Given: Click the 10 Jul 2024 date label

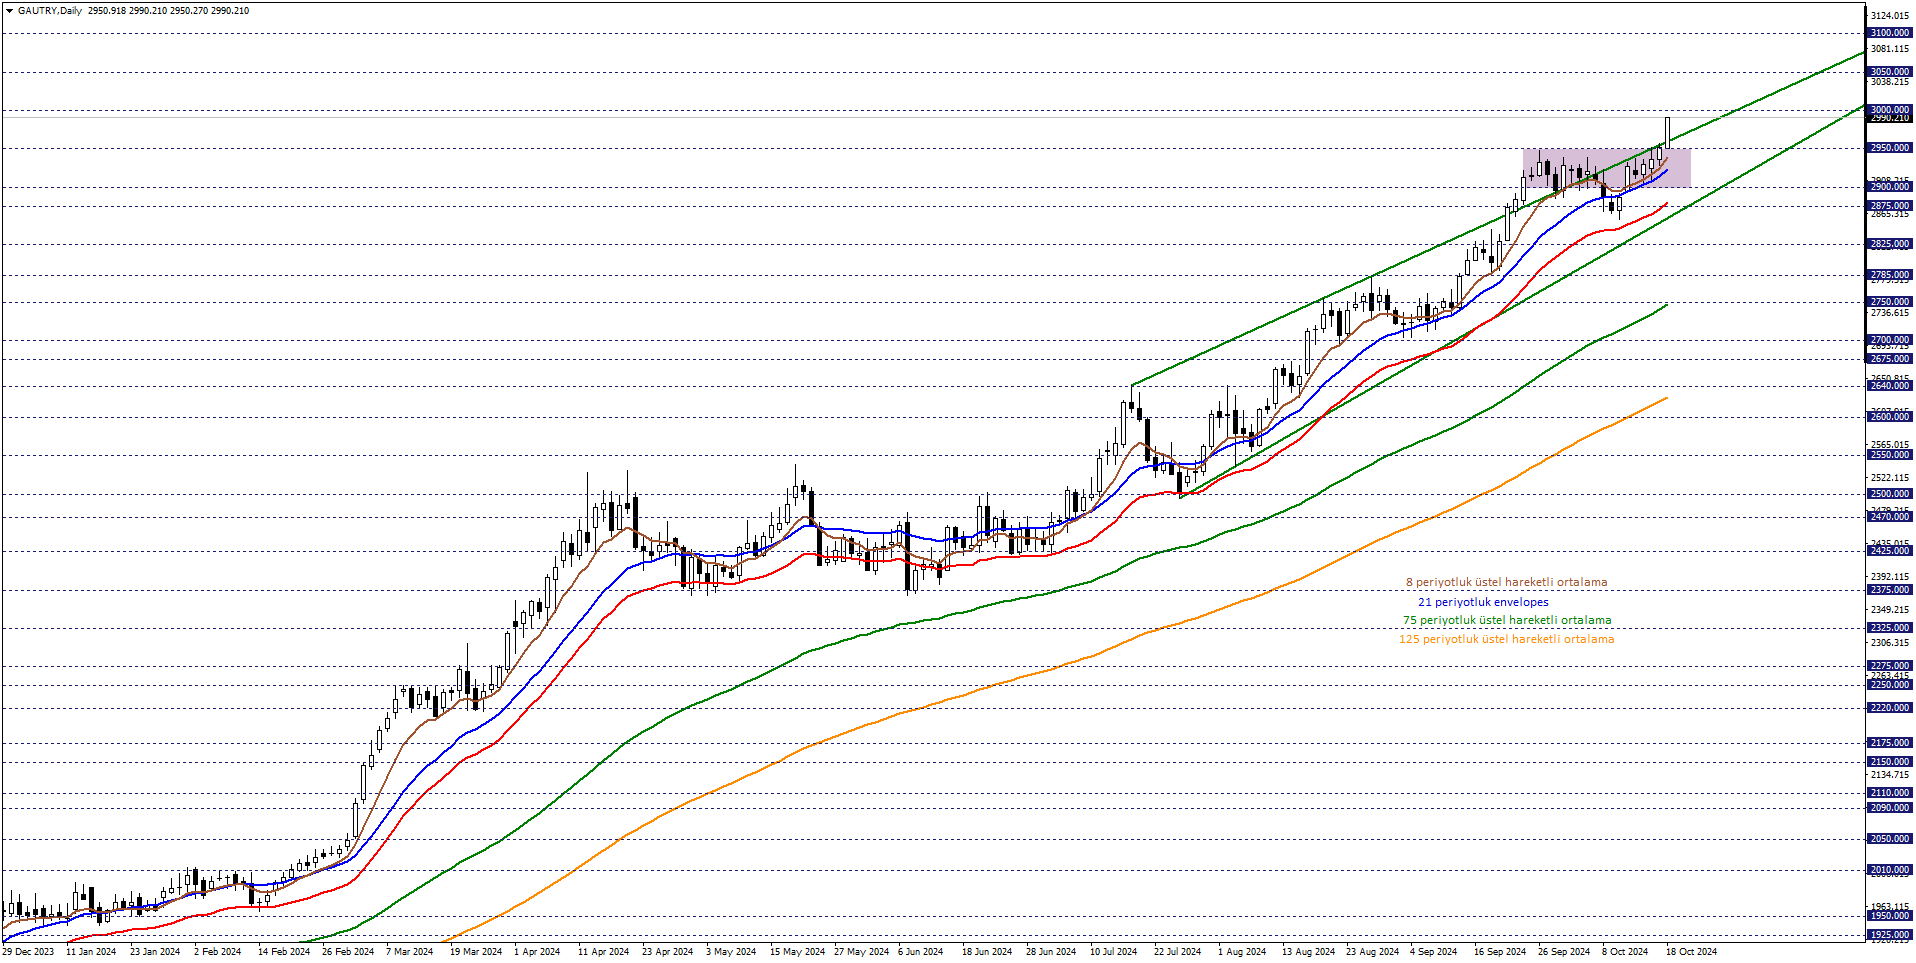Looking at the screenshot, I should (x=1113, y=952).
